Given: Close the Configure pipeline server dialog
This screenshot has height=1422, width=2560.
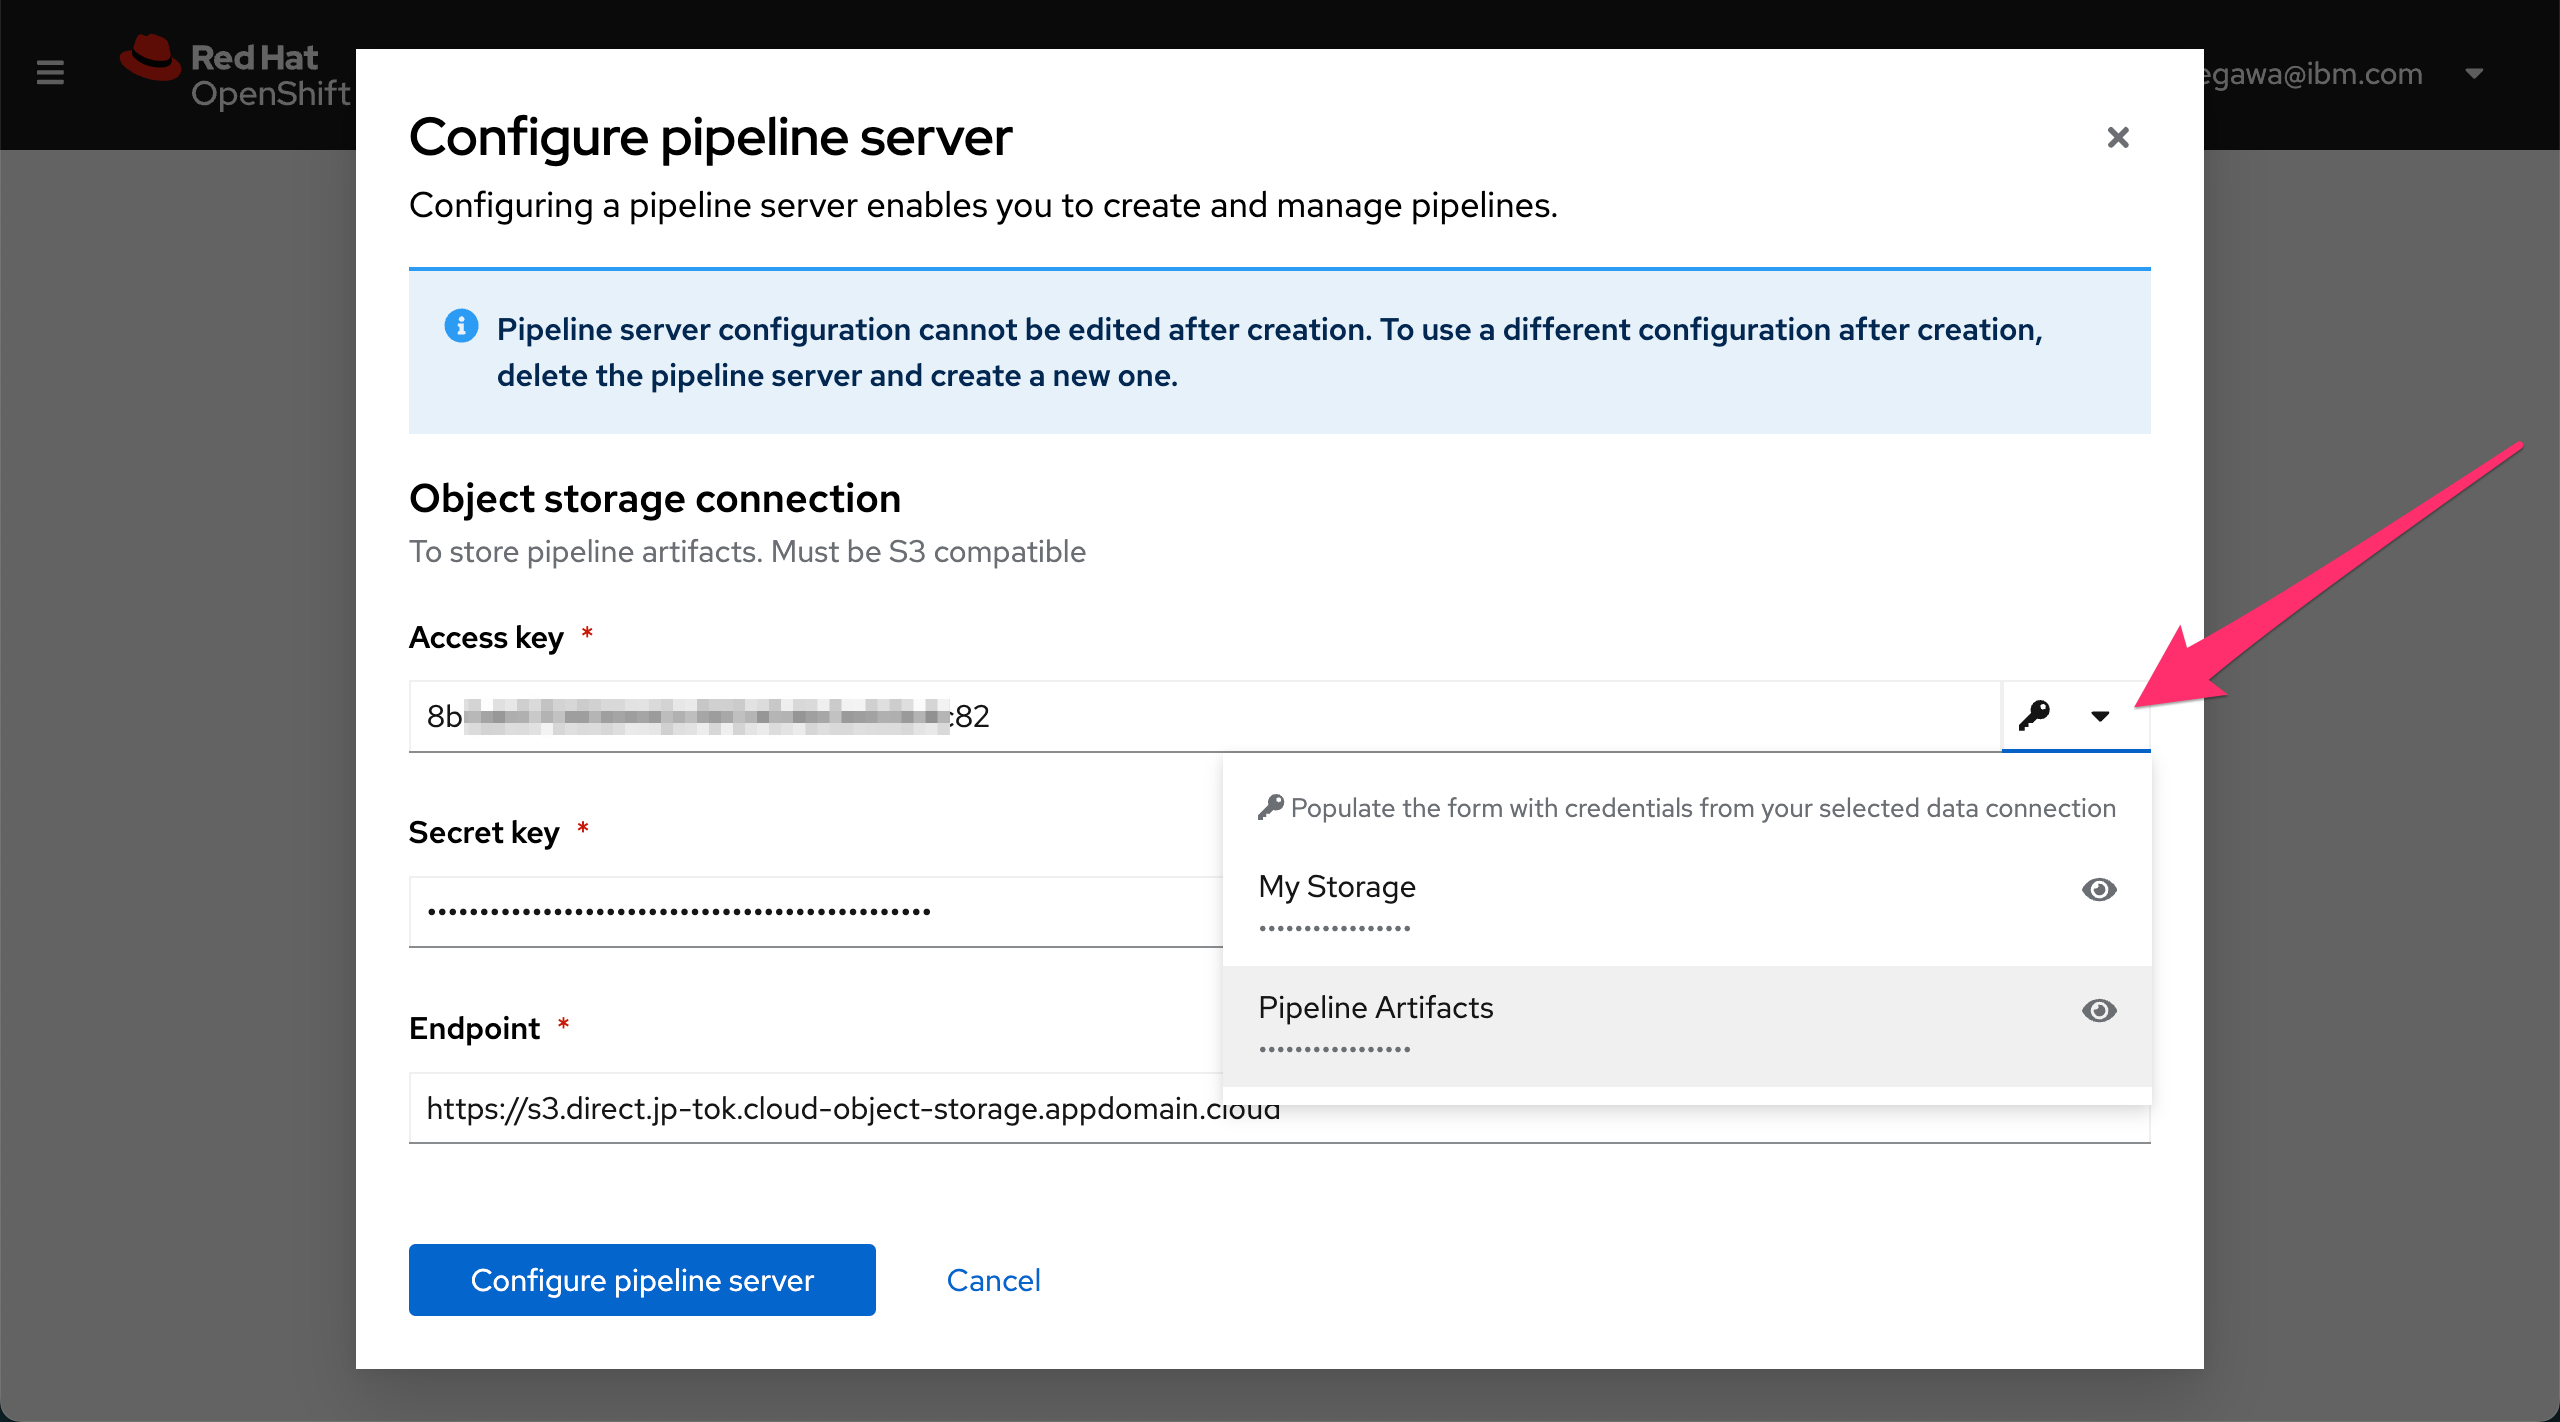Looking at the screenshot, I should tap(2117, 137).
